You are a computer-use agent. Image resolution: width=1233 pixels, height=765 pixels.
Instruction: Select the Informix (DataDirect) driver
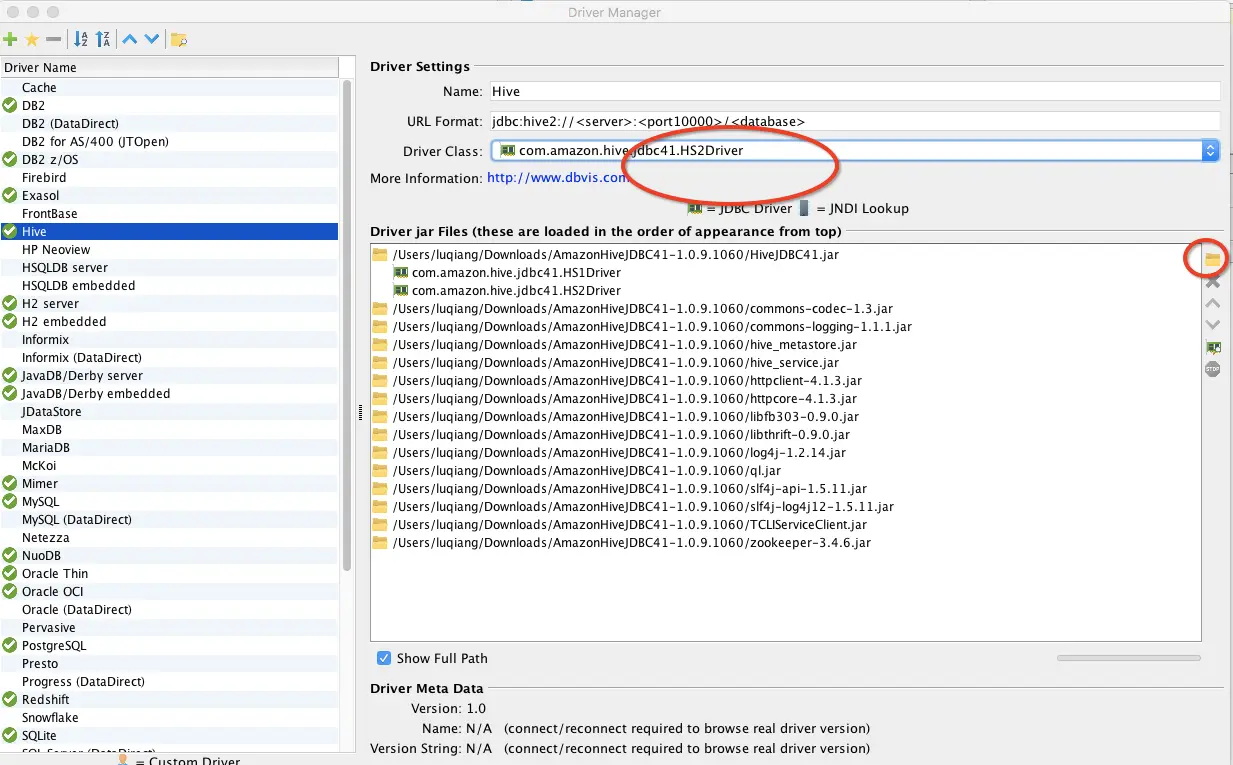click(170, 357)
